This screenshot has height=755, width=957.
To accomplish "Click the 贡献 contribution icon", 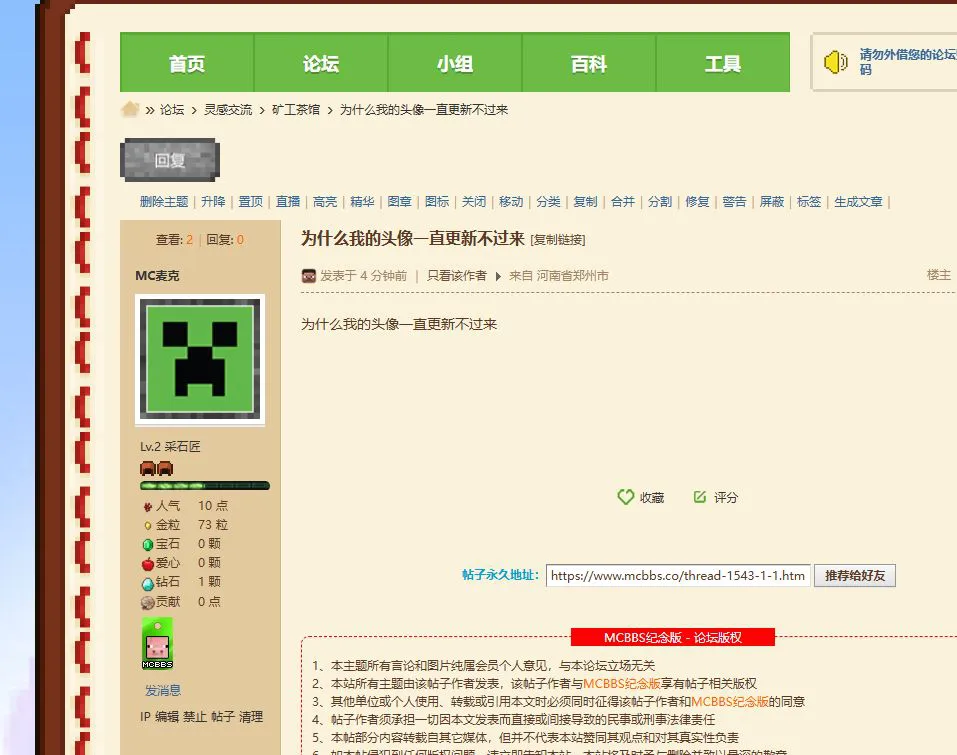I will click(x=147, y=602).
